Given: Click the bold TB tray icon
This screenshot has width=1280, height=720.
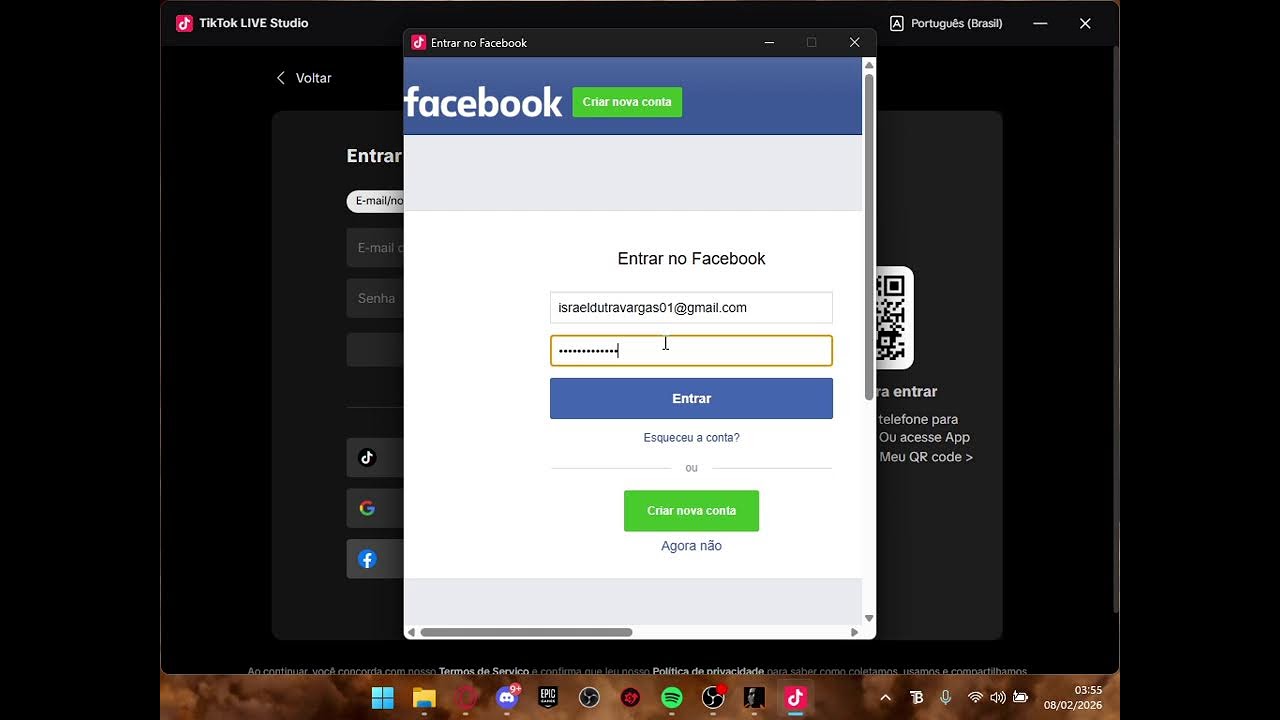Looking at the screenshot, I should pos(916,698).
